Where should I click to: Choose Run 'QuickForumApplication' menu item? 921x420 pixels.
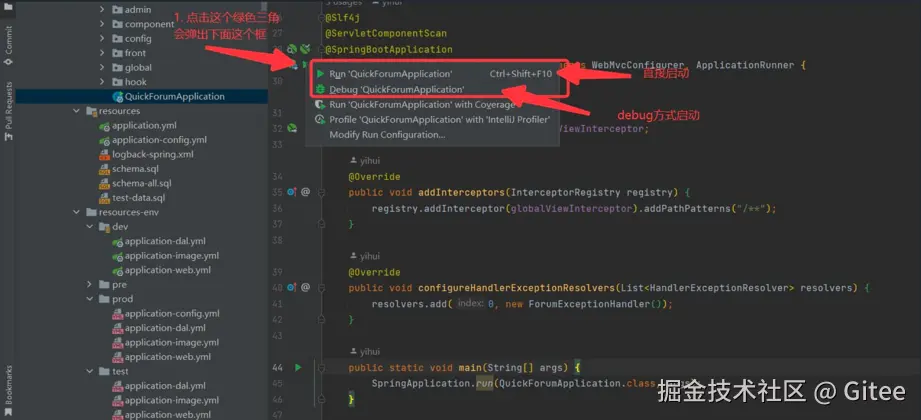click(434, 74)
